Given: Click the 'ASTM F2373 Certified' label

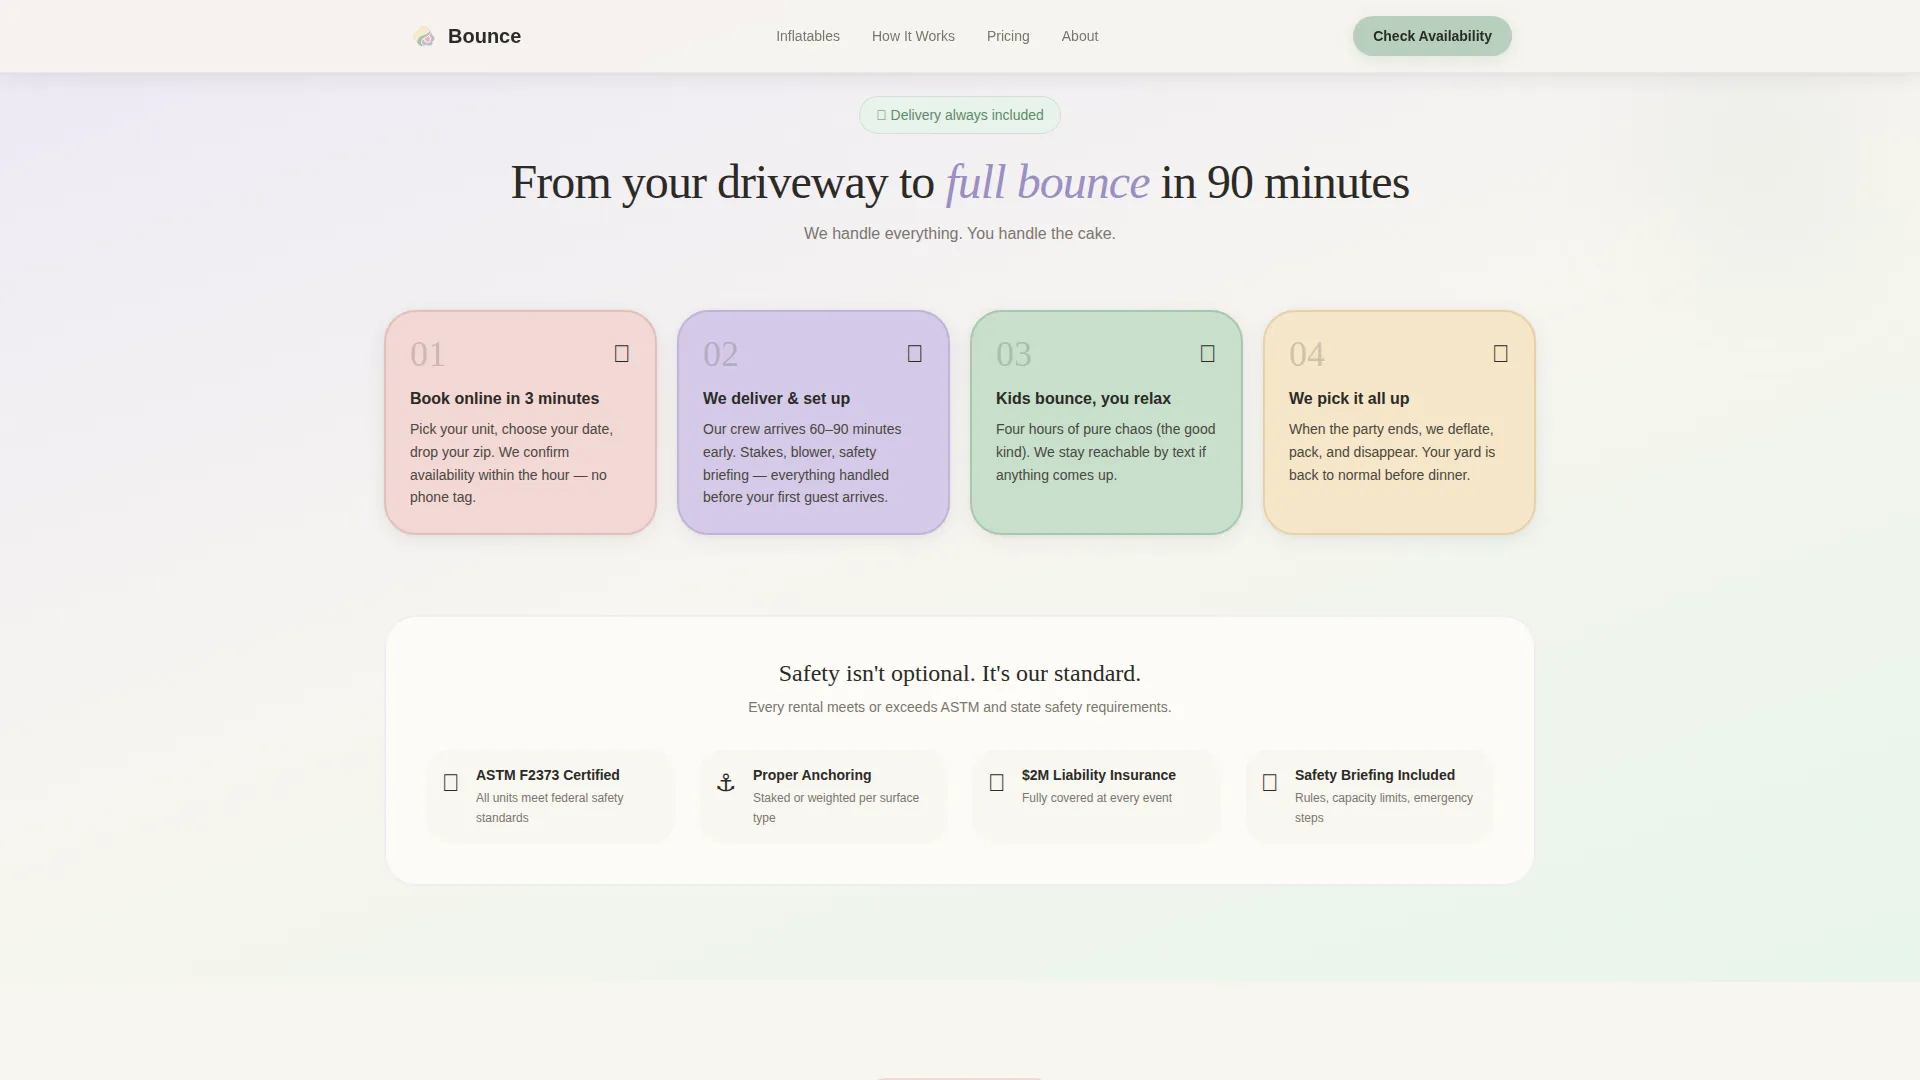Looking at the screenshot, I should [x=548, y=775].
